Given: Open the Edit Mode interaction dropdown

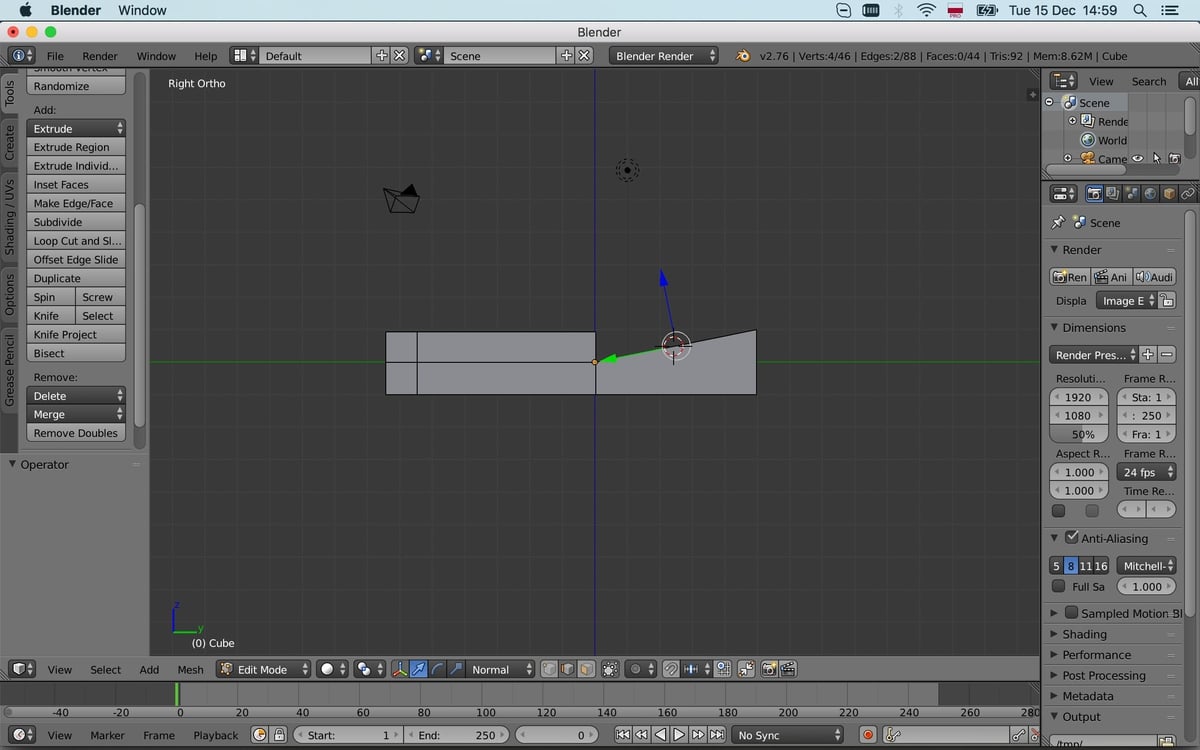Looking at the screenshot, I should (262, 669).
